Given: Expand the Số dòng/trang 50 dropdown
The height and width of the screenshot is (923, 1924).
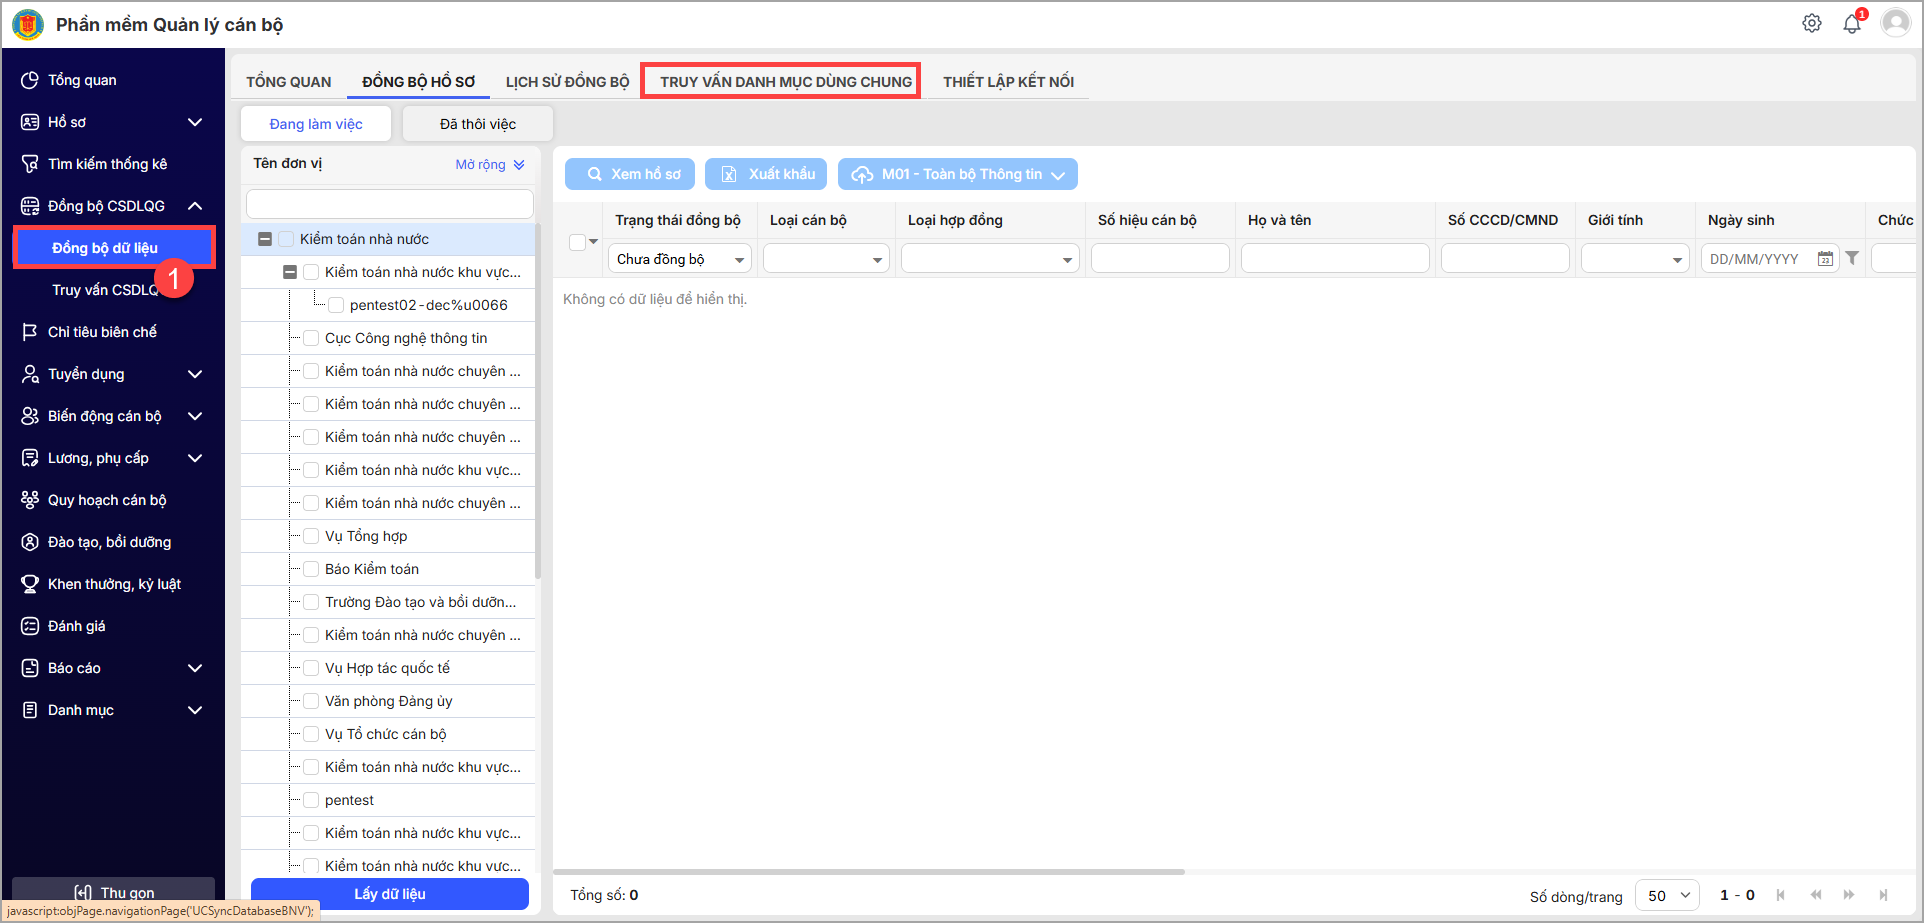Looking at the screenshot, I should click(1667, 895).
